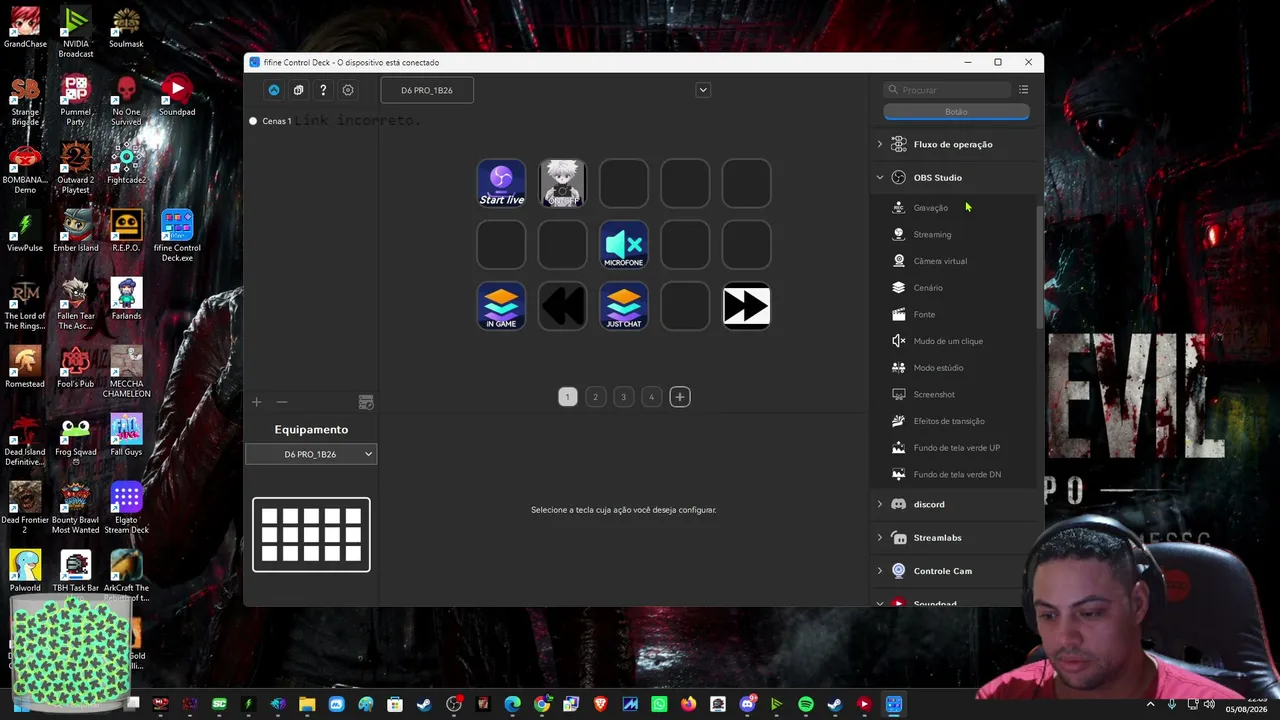Choose the Efeitos de transição action
The width and height of the screenshot is (1280, 720).
coord(949,421)
